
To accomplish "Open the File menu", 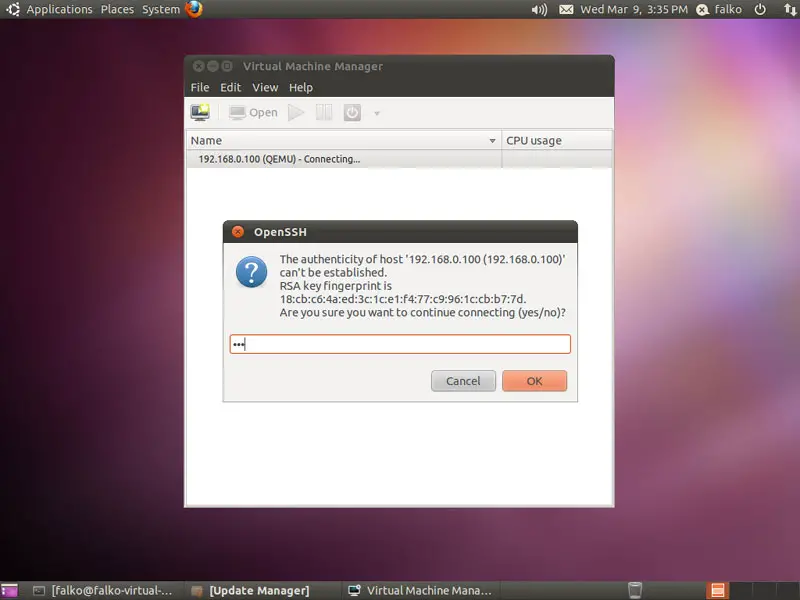I will click(200, 88).
